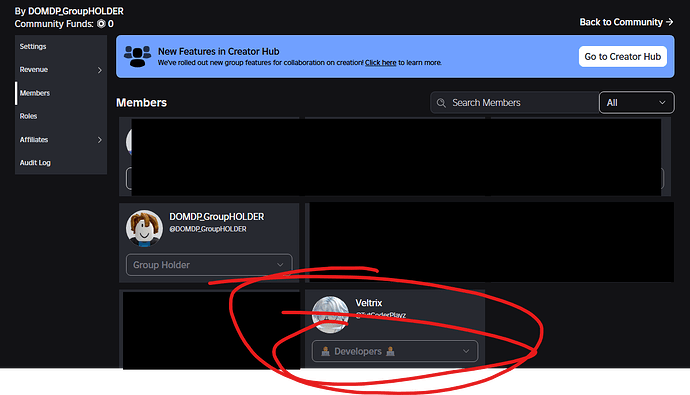Expand the Affiliates submenu chevron
This screenshot has width=690, height=395.
click(x=99, y=140)
